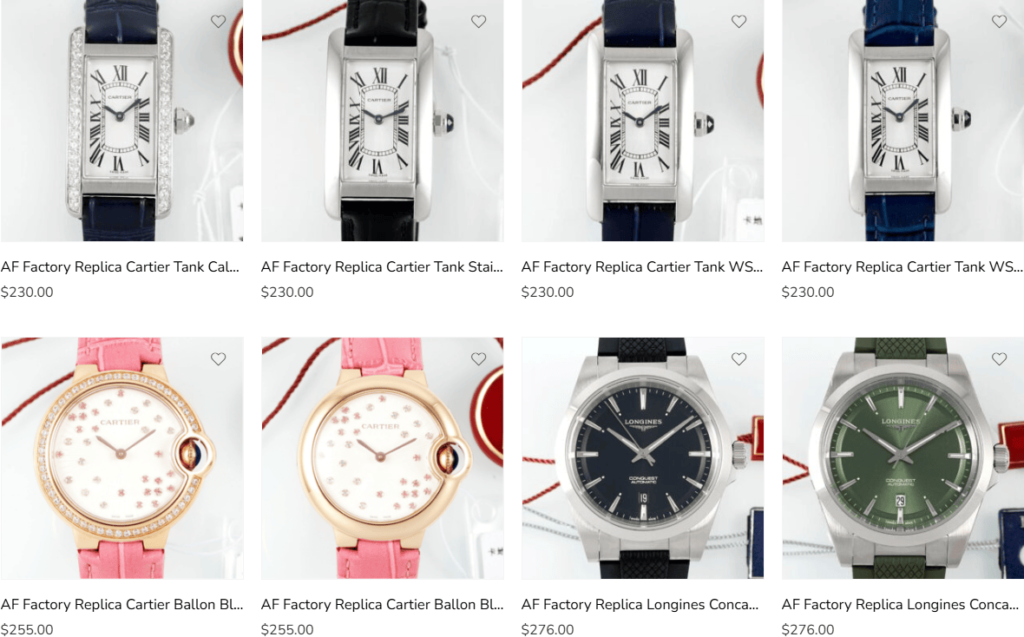Heart the plain rose gold Ballon Bleu watch
The width and height of the screenshot is (1024, 637).
(x=479, y=359)
